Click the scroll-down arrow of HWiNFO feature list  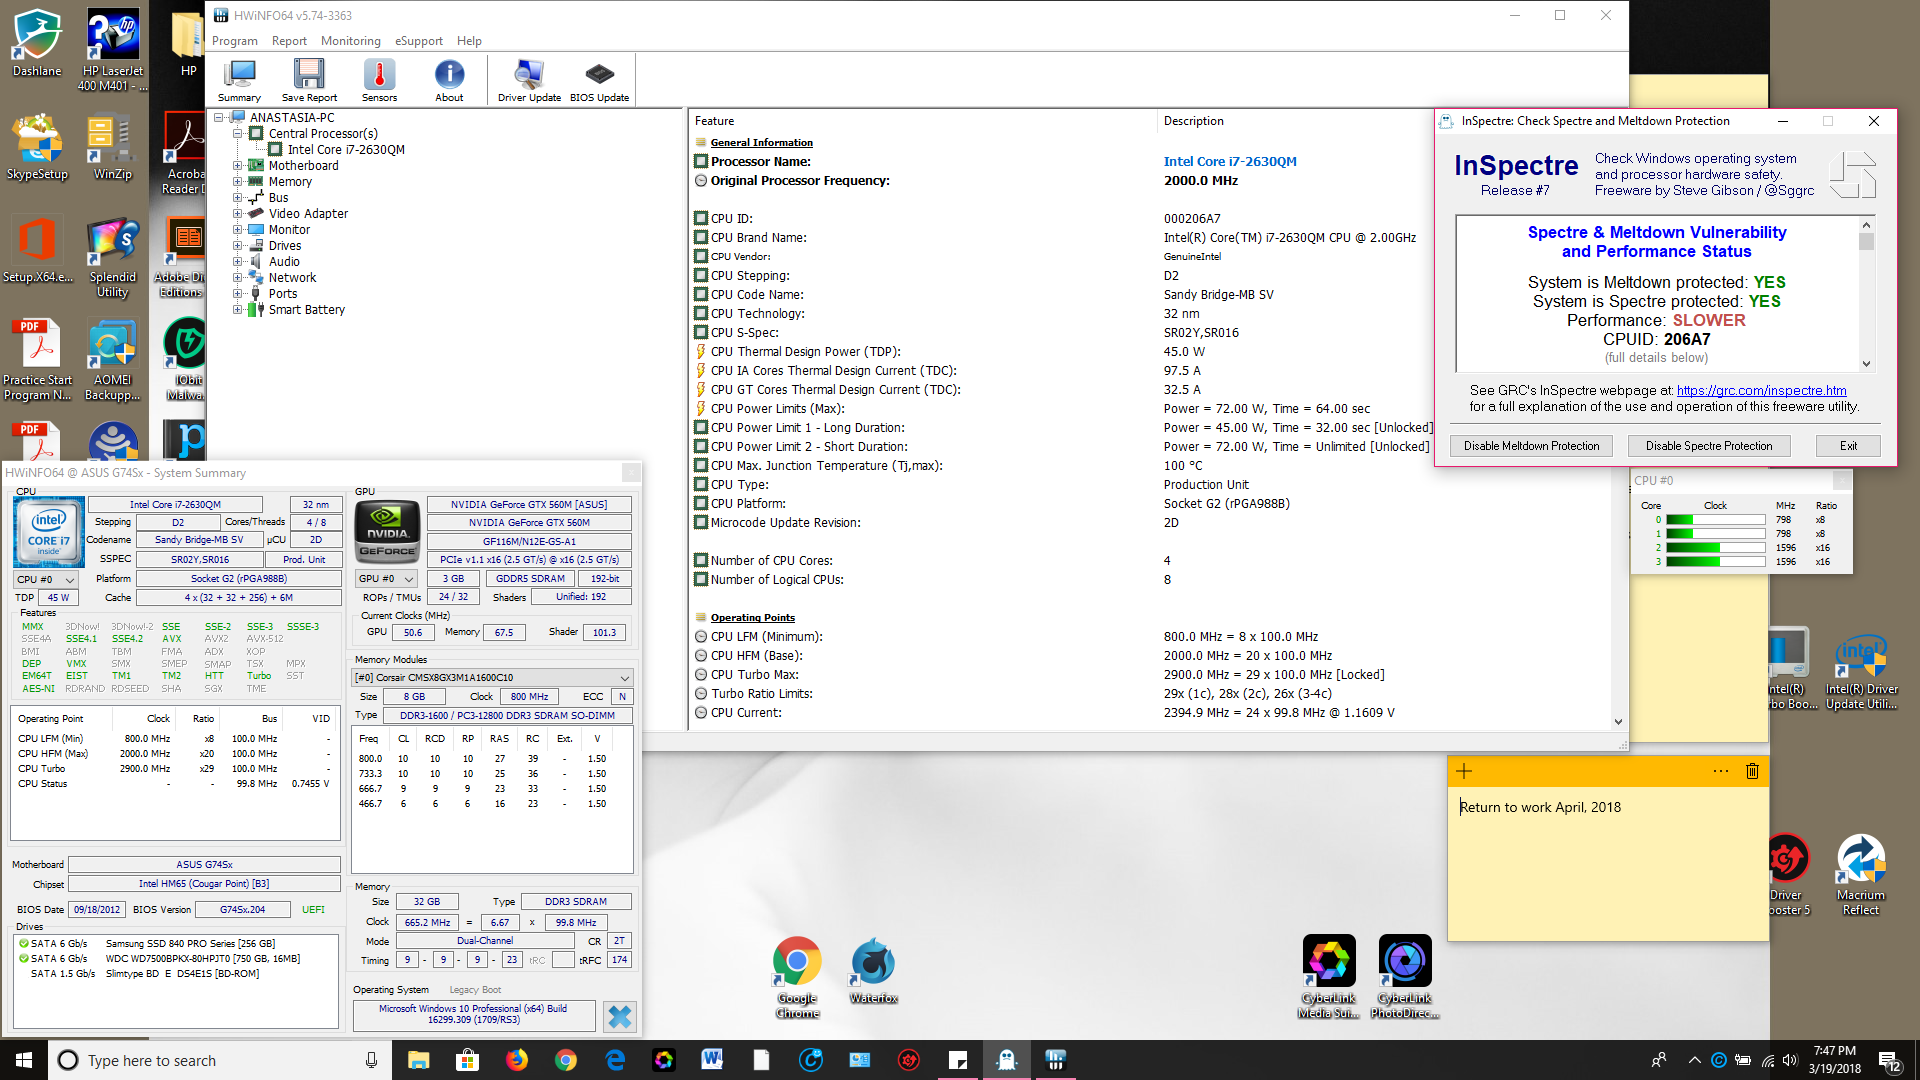[1618, 721]
